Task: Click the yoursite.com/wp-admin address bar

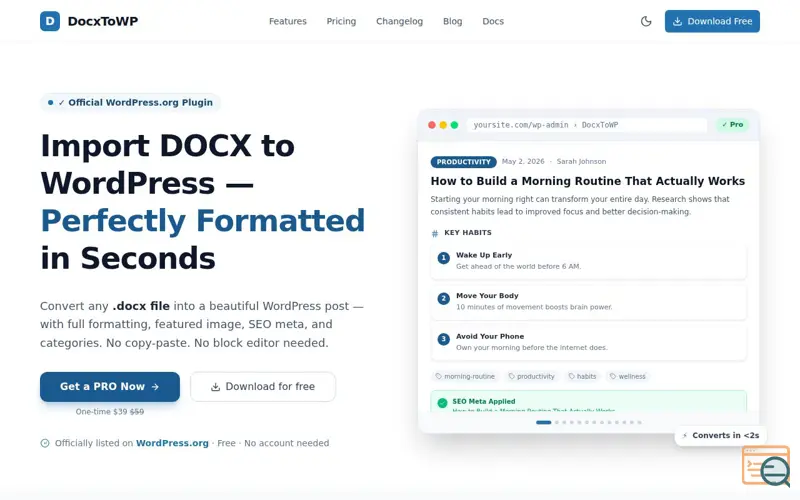Action: pyautogui.click(x=587, y=125)
